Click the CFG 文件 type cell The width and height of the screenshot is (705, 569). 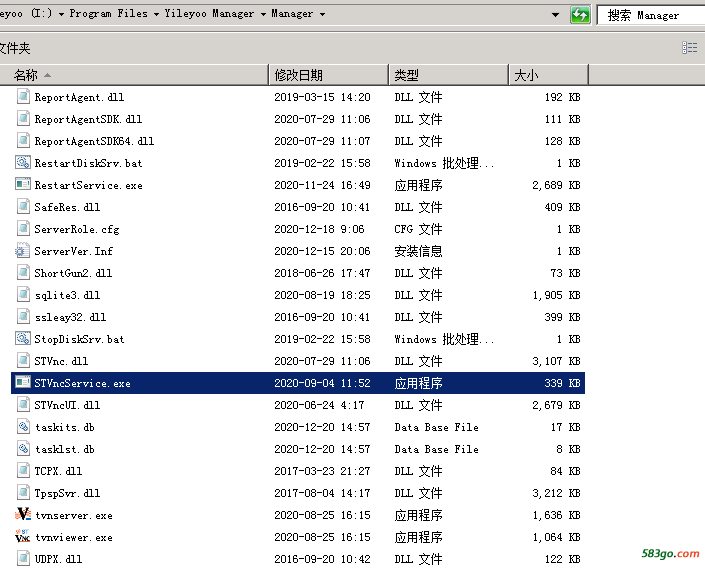pyautogui.click(x=418, y=229)
